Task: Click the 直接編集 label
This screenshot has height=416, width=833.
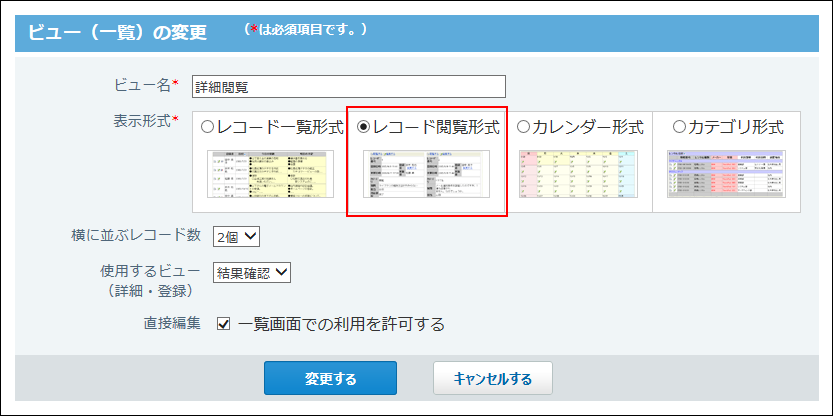Action: point(172,323)
